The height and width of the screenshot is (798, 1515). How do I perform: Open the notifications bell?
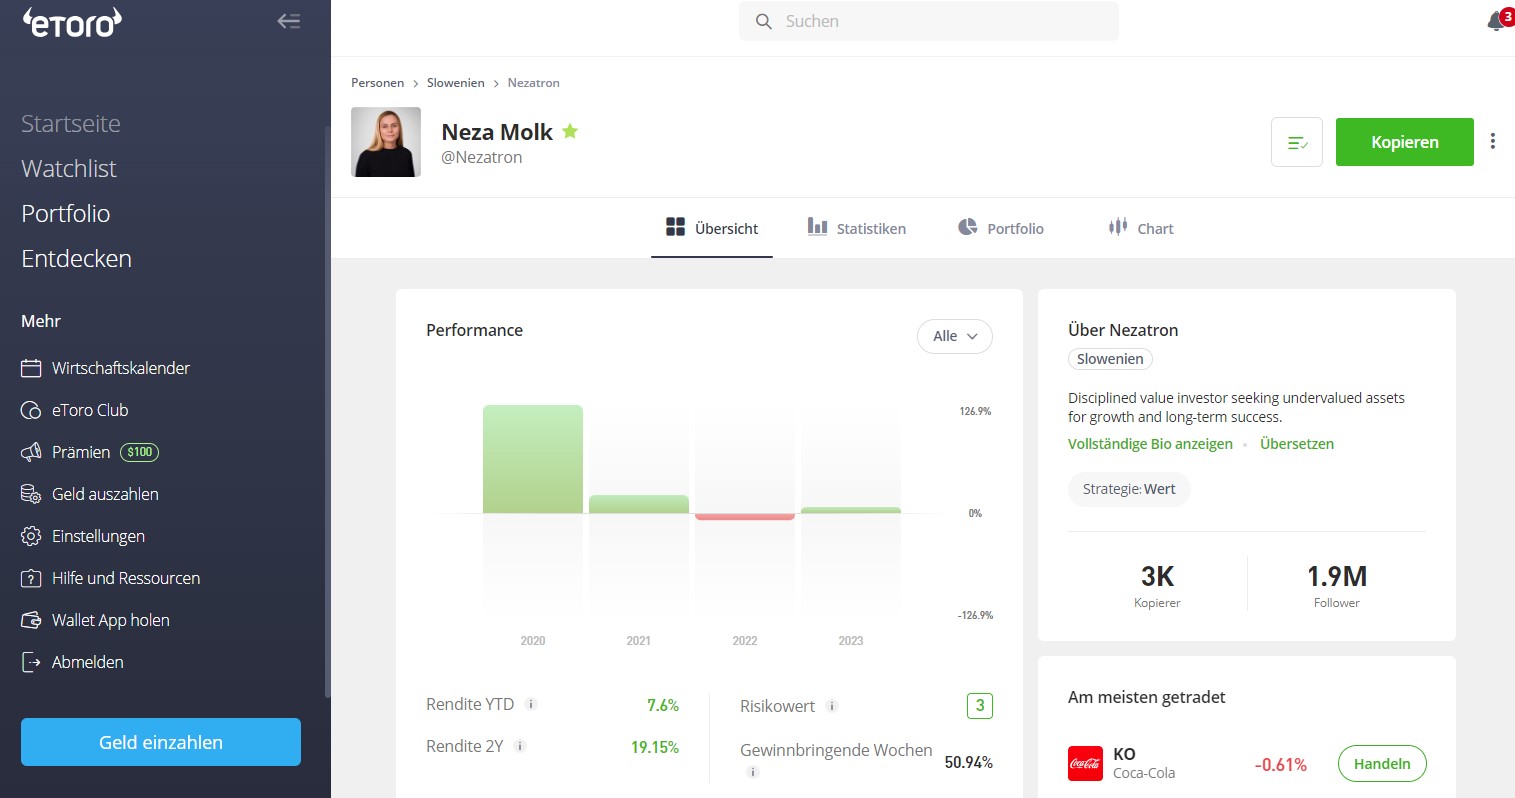(x=1497, y=21)
